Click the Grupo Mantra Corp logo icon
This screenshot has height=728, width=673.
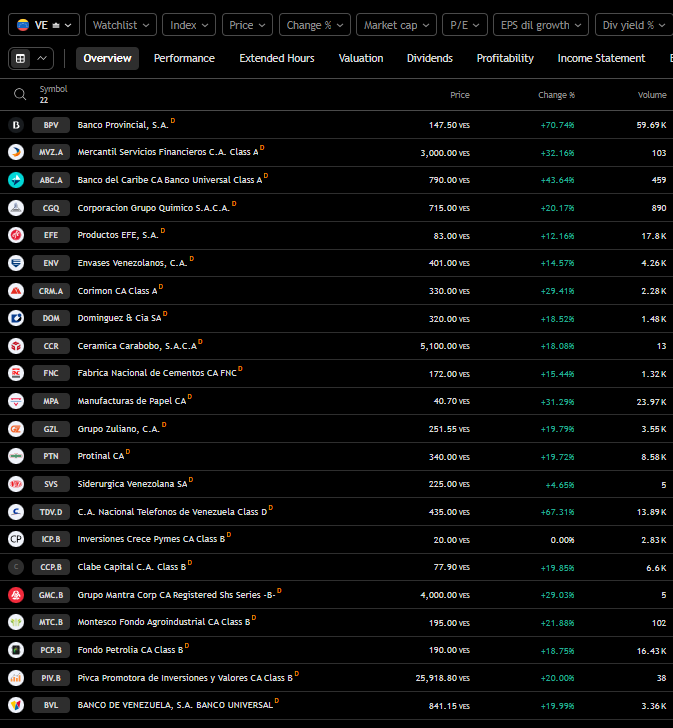pos(16,595)
